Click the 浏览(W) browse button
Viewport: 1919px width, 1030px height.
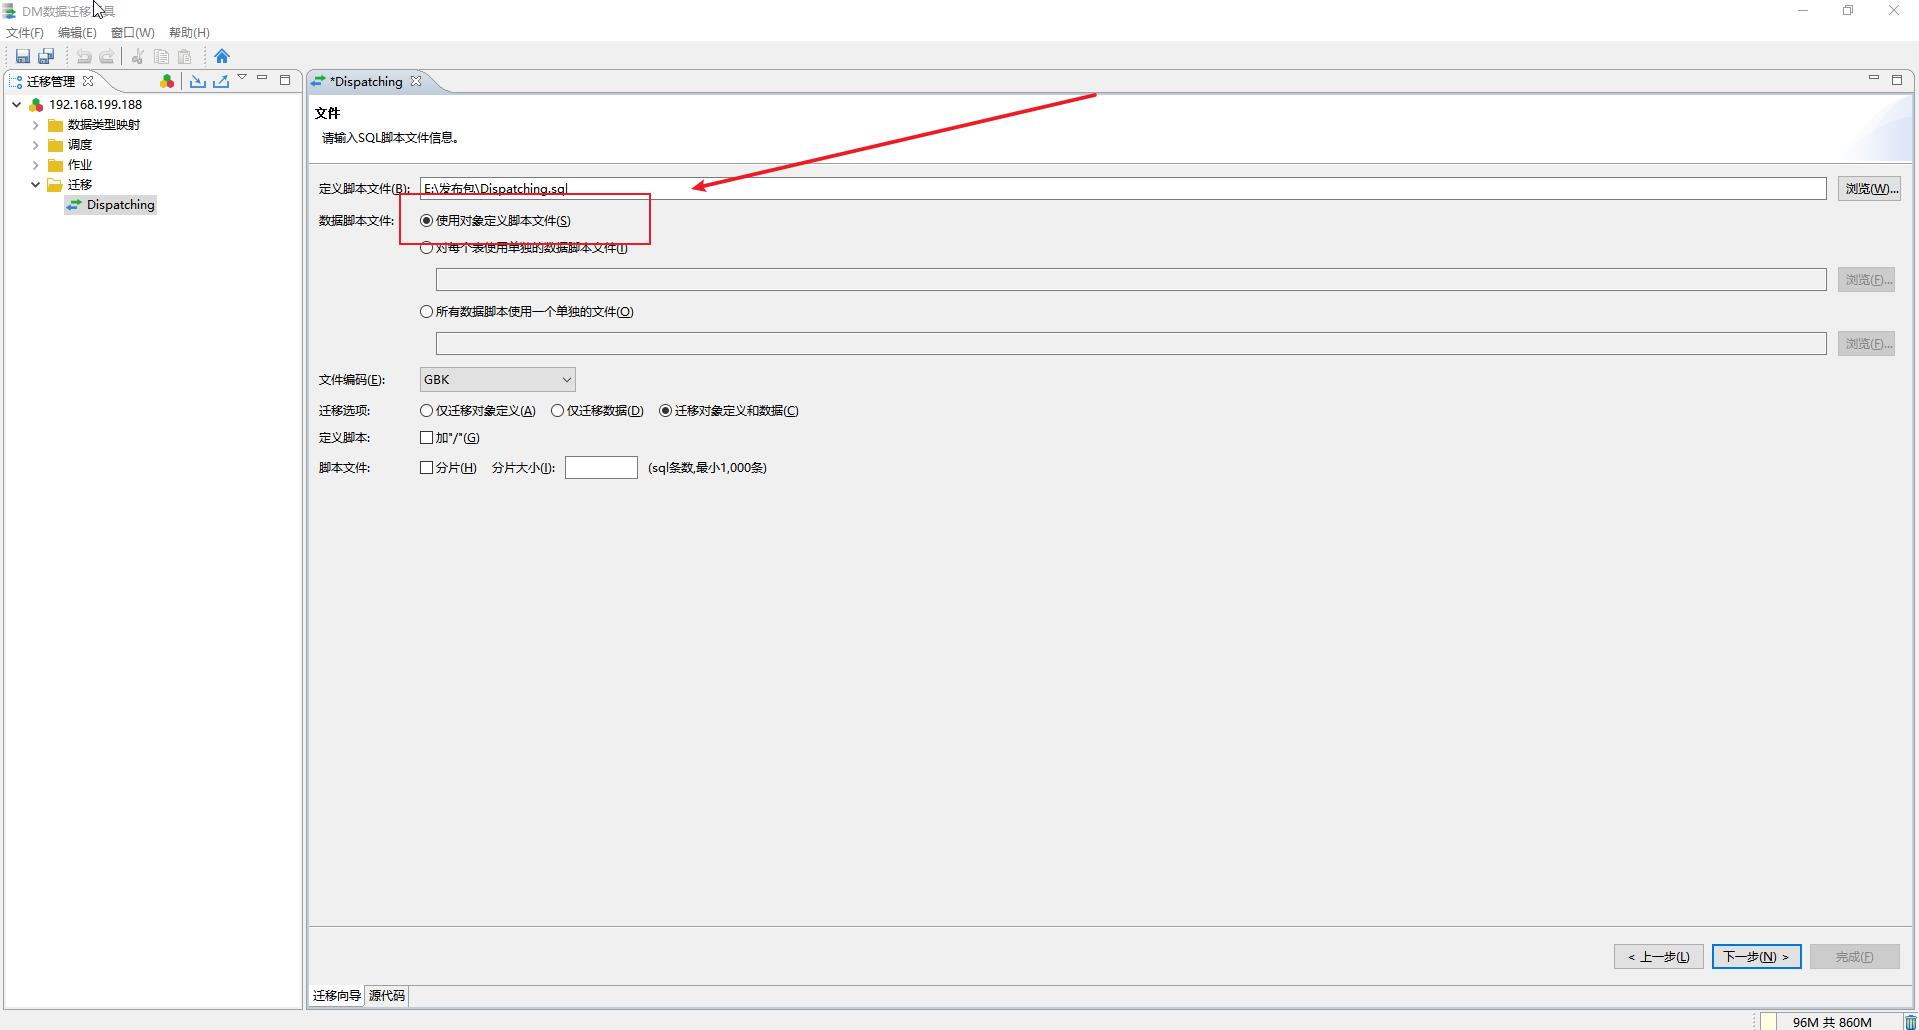point(1869,188)
